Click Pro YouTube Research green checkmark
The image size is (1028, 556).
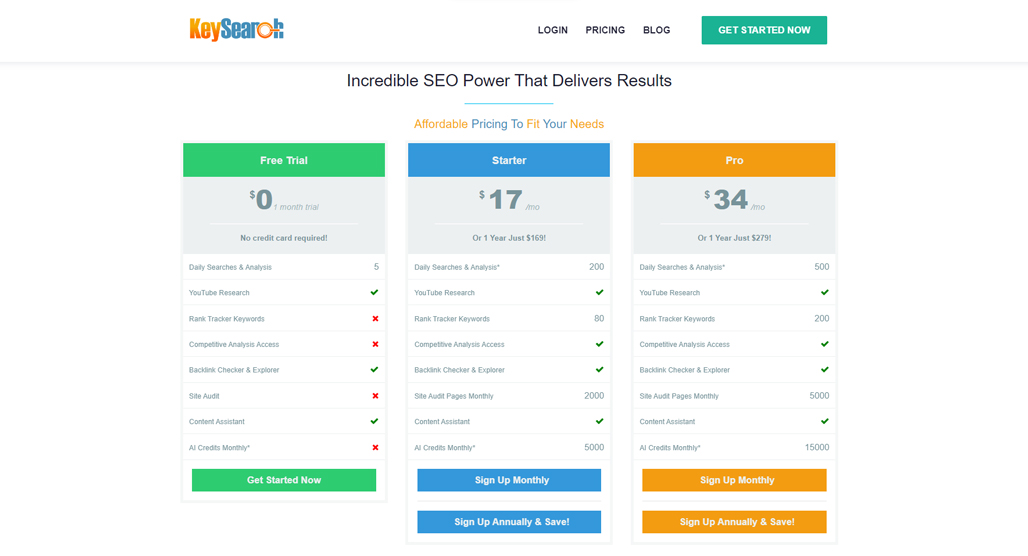(825, 292)
